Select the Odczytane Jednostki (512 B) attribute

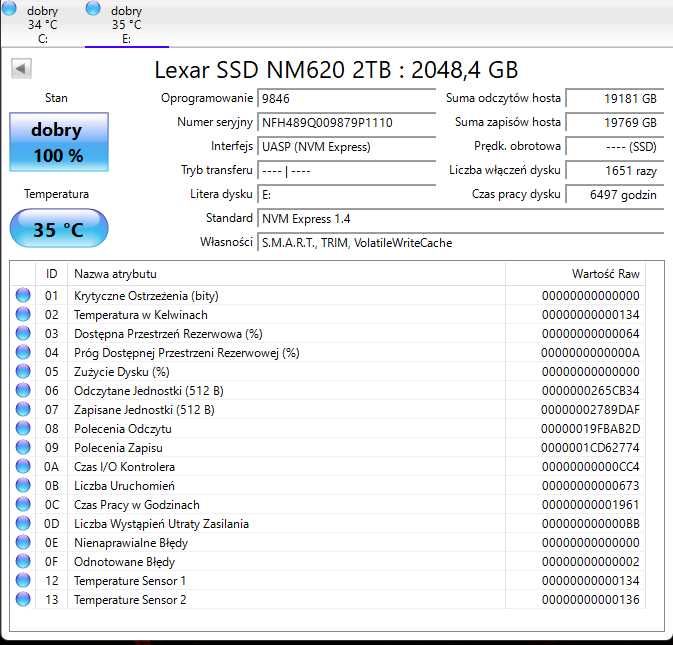coord(149,391)
